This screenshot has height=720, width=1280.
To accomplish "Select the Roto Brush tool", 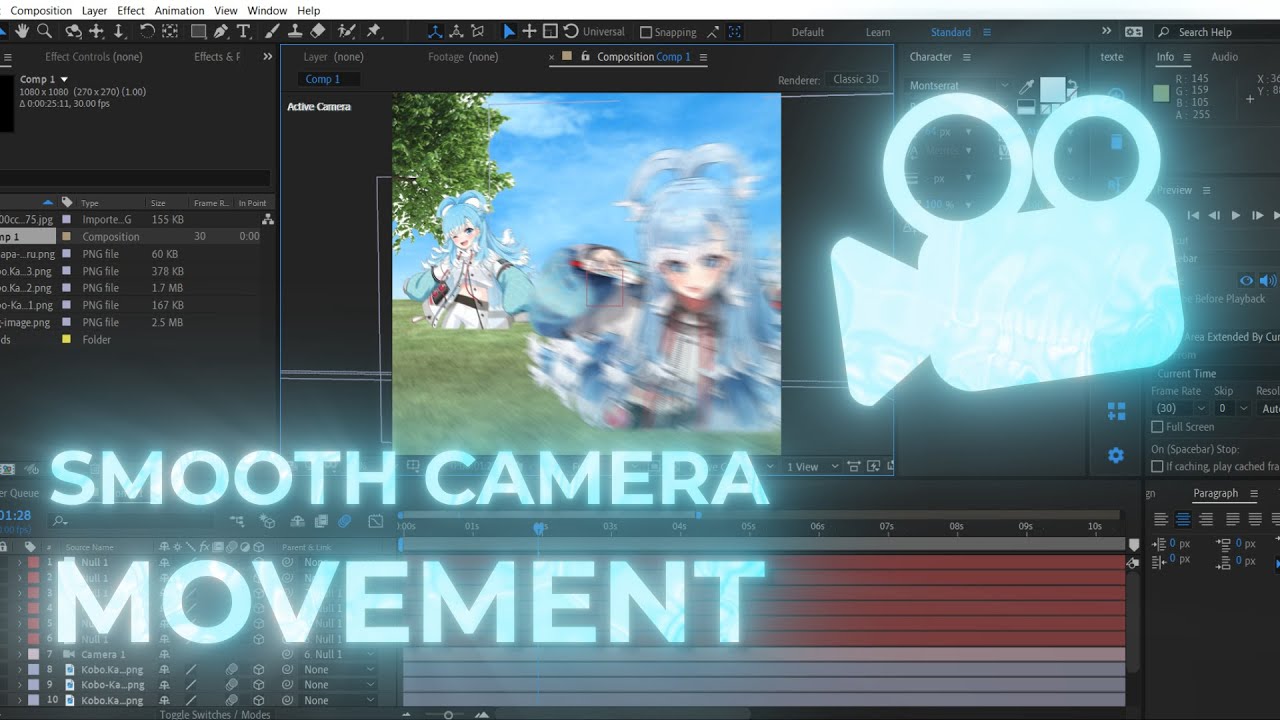I will coord(347,32).
